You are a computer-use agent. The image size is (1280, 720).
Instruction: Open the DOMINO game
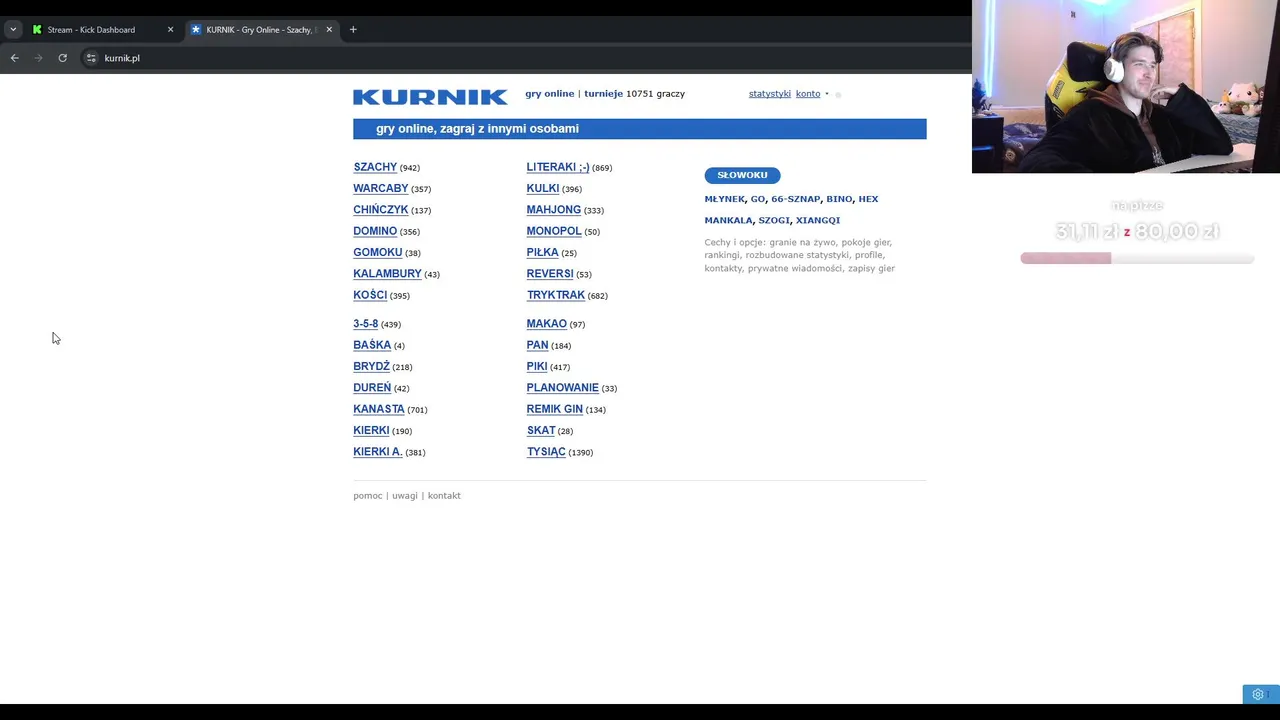(375, 231)
